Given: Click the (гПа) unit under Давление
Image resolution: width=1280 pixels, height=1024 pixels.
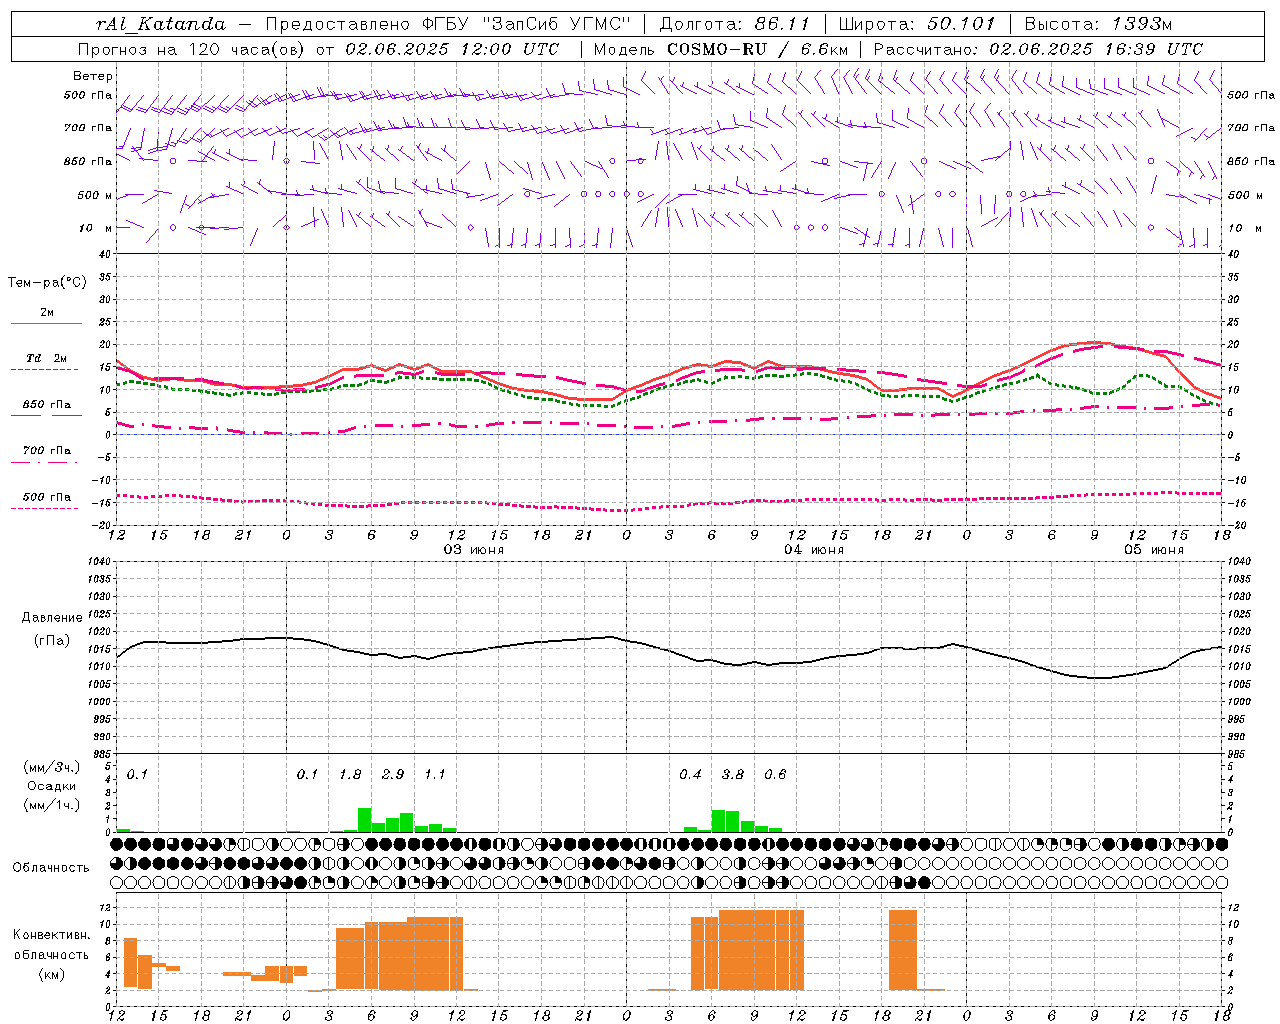Looking at the screenshot, I should tap(52, 641).
